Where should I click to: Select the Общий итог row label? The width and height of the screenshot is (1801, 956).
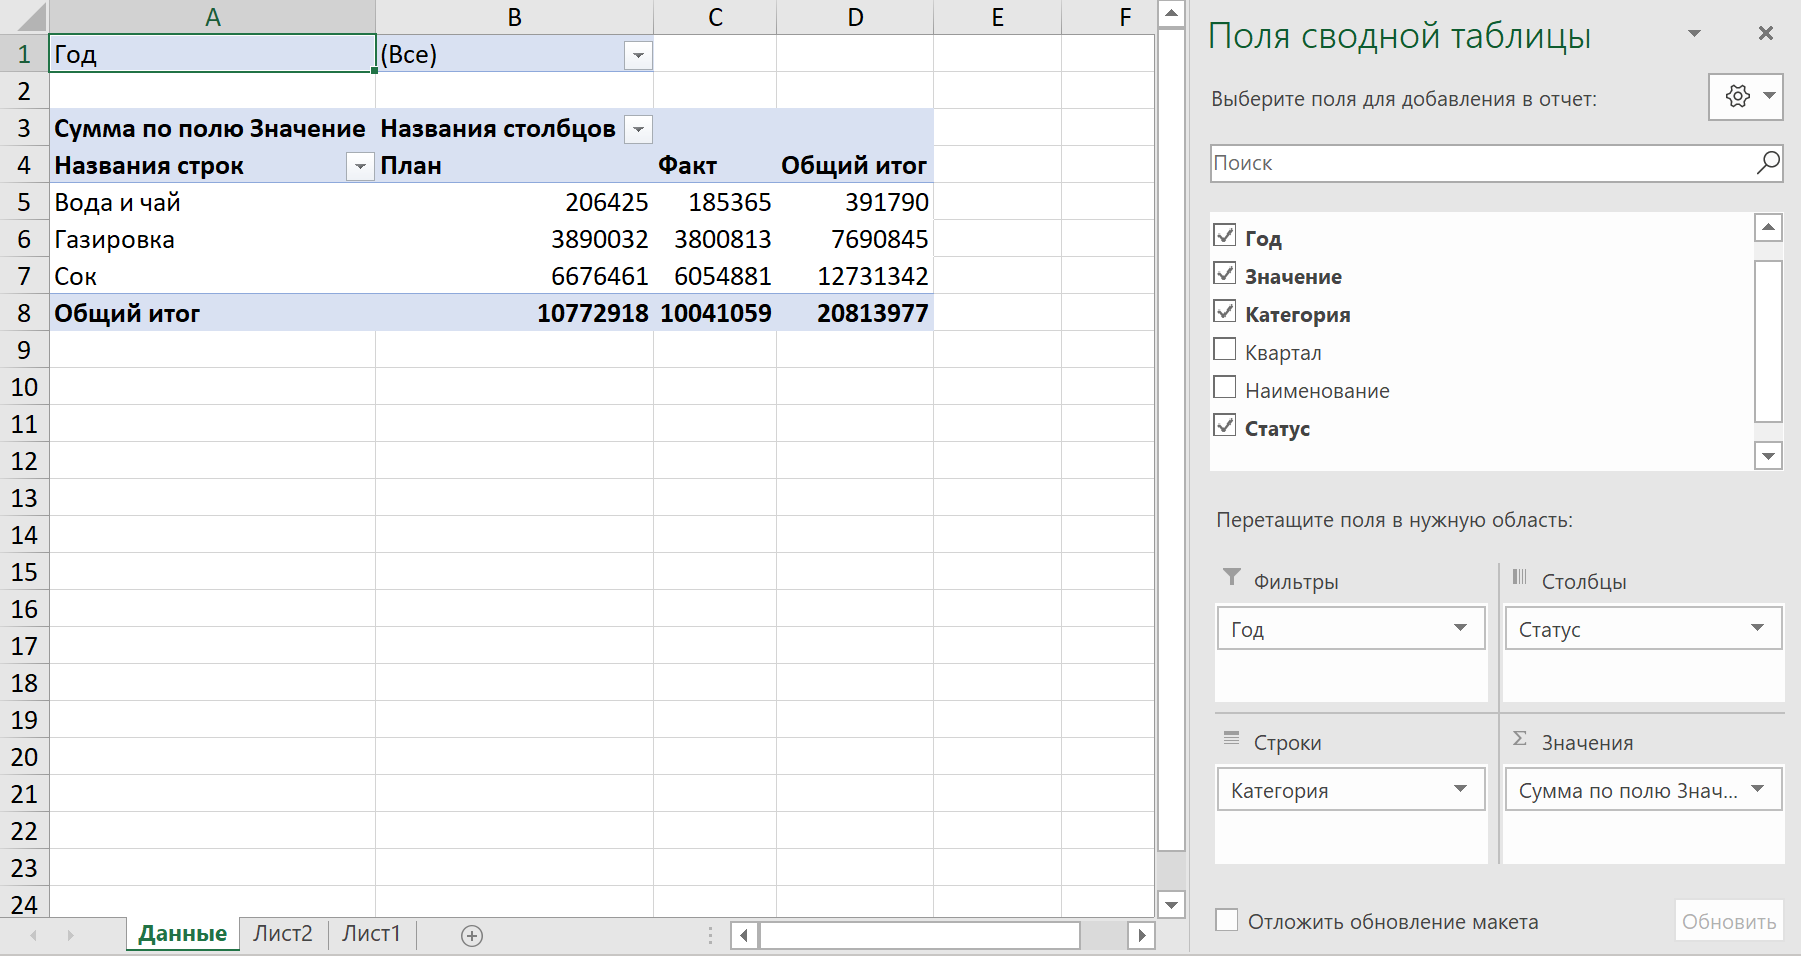213,314
